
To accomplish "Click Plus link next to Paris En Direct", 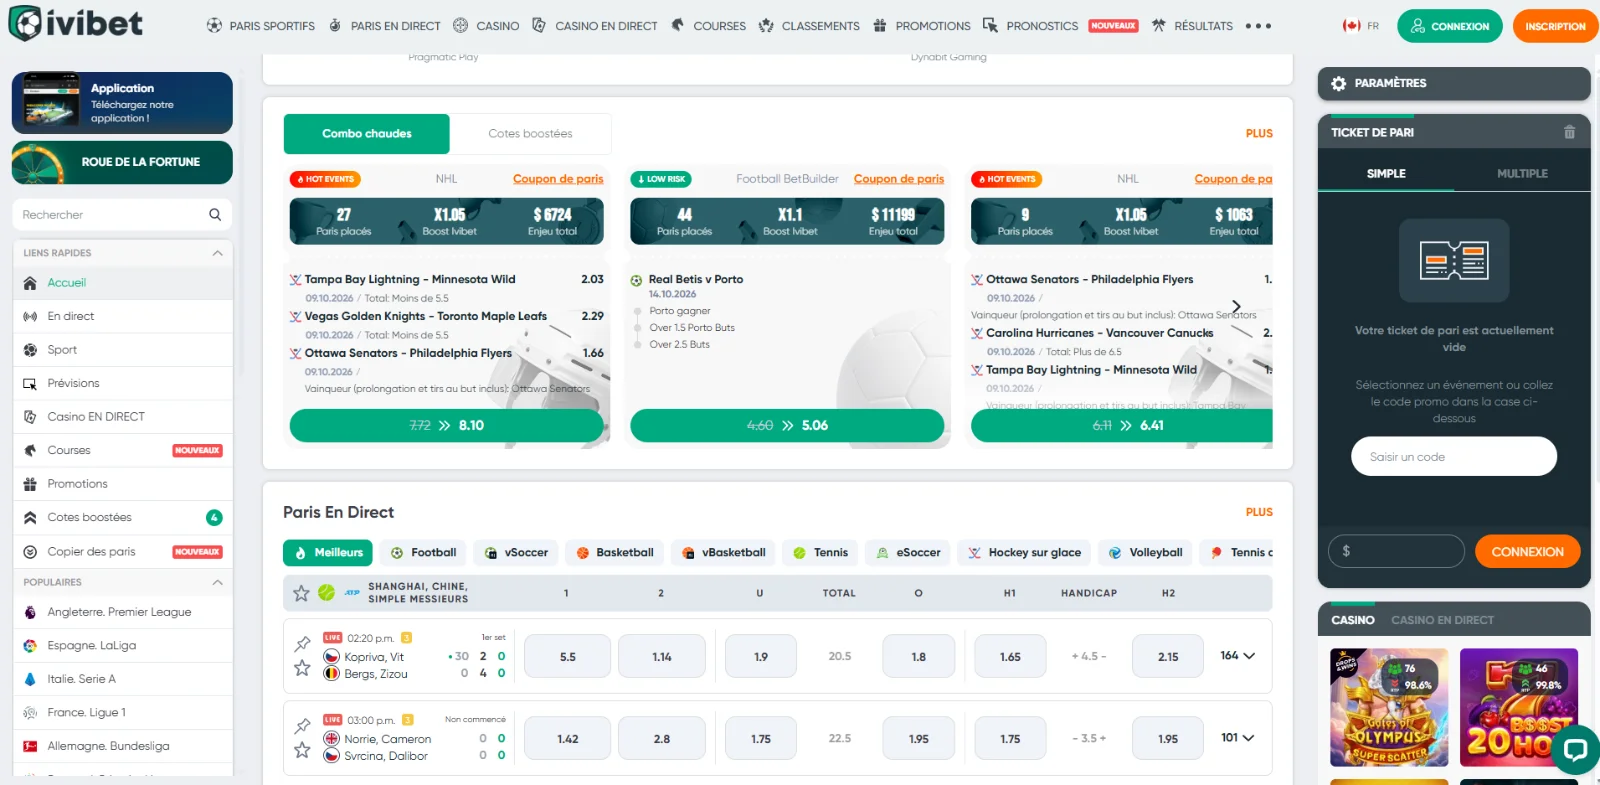I will point(1259,512).
